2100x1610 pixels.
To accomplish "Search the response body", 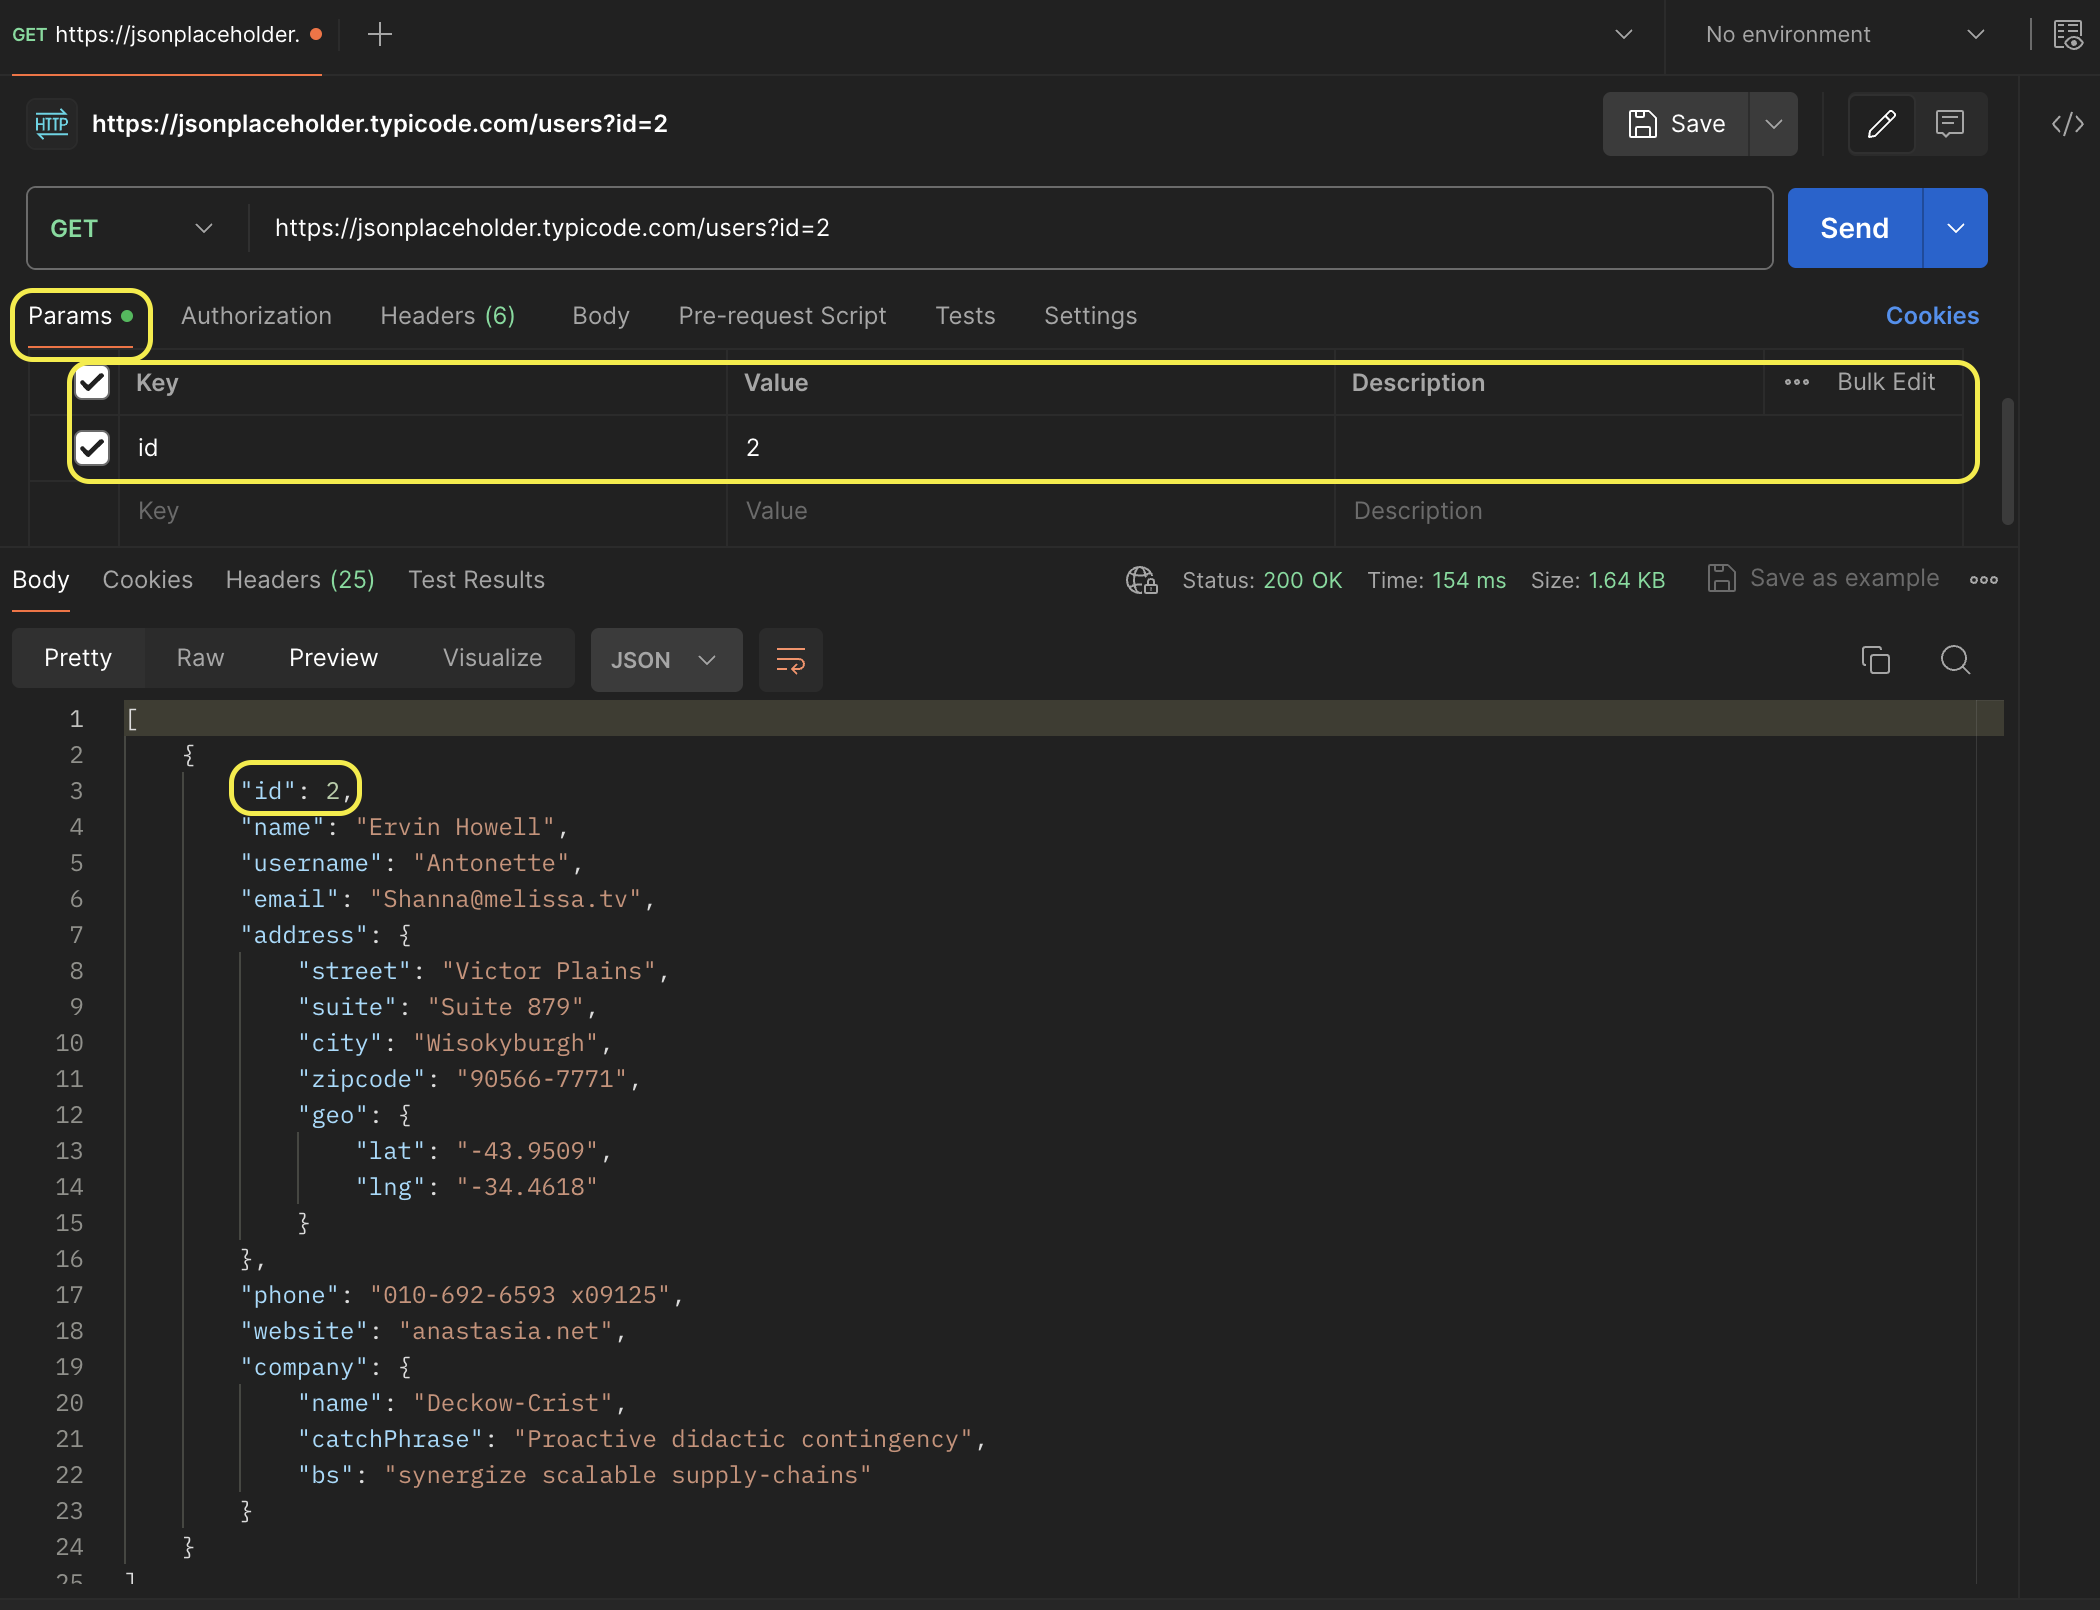I will tap(1955, 660).
